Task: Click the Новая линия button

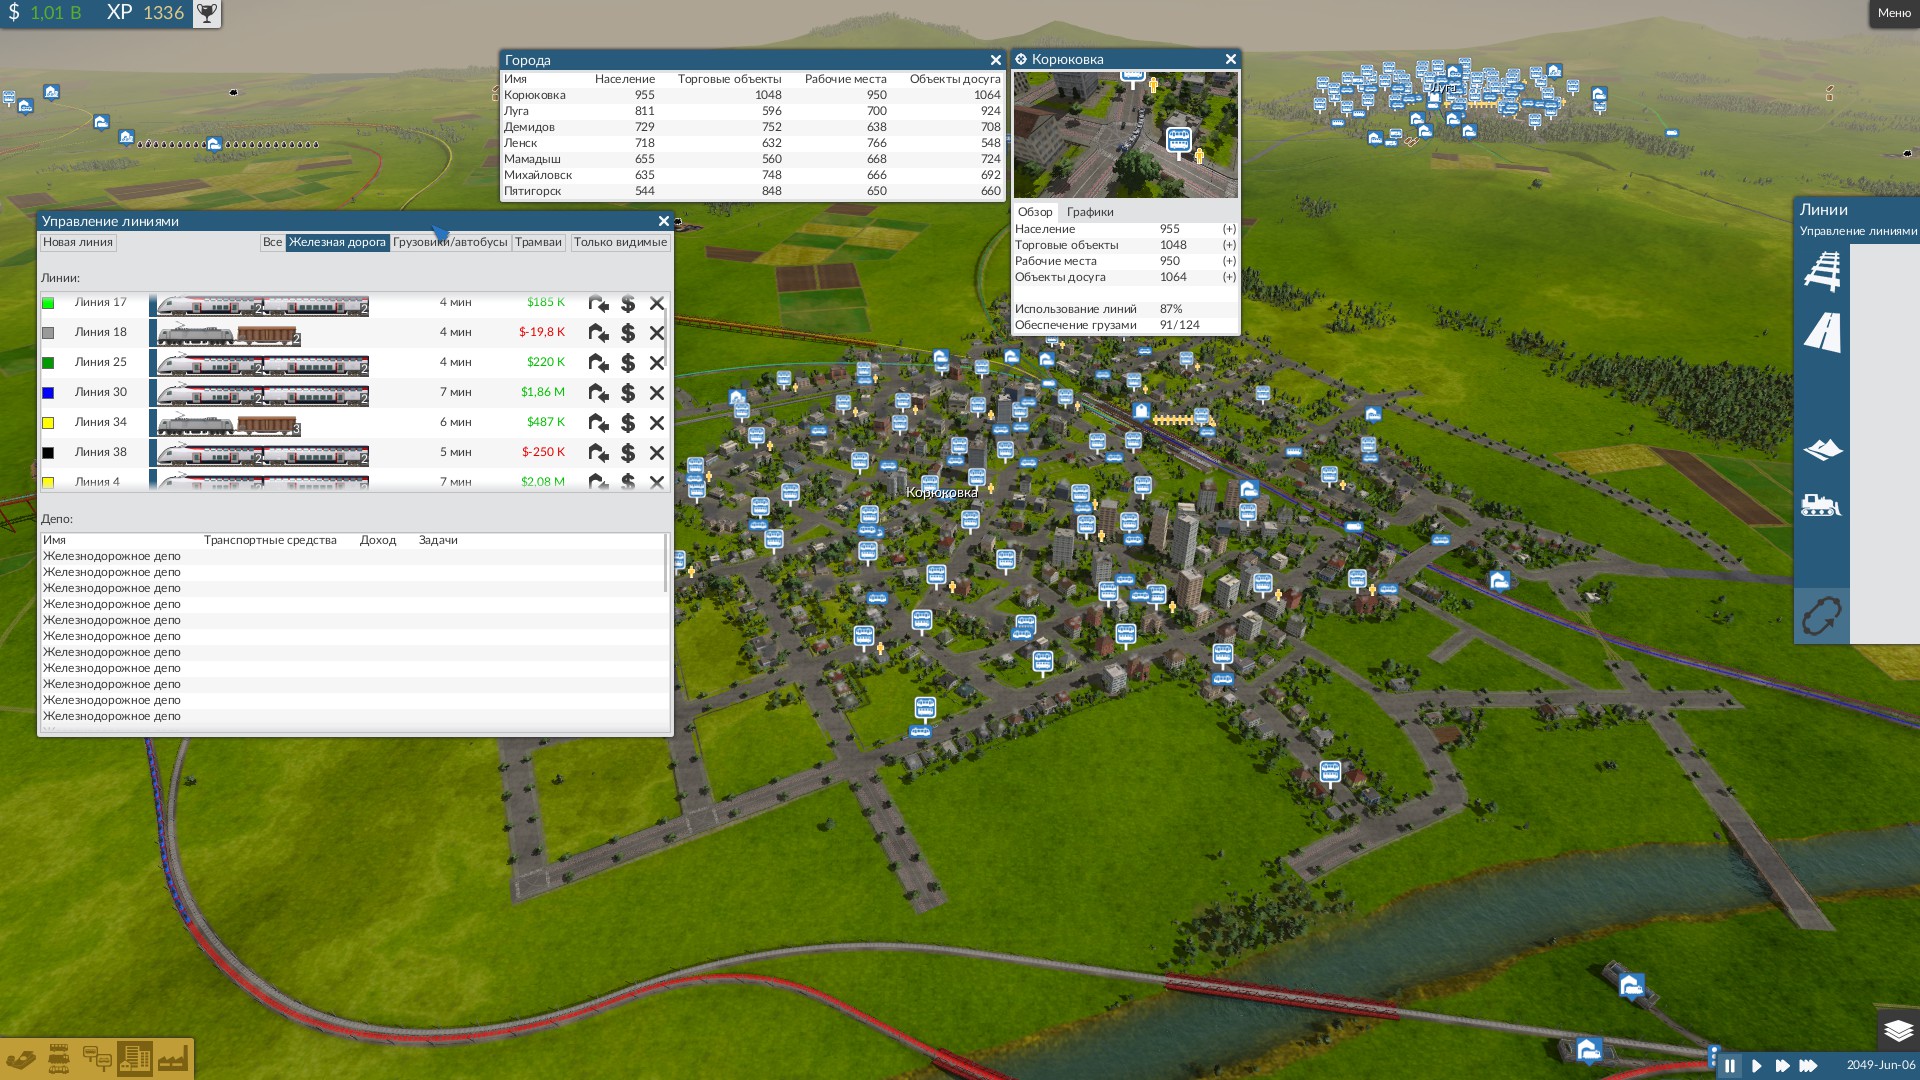Action: 78,242
